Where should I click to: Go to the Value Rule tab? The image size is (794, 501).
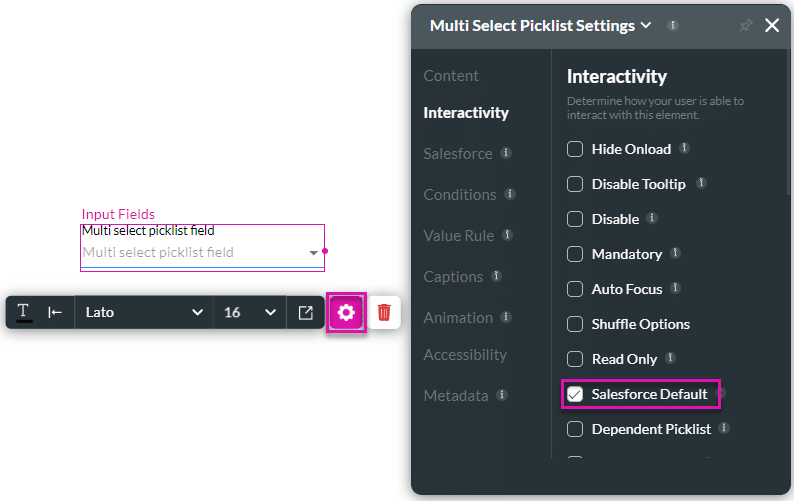click(459, 236)
